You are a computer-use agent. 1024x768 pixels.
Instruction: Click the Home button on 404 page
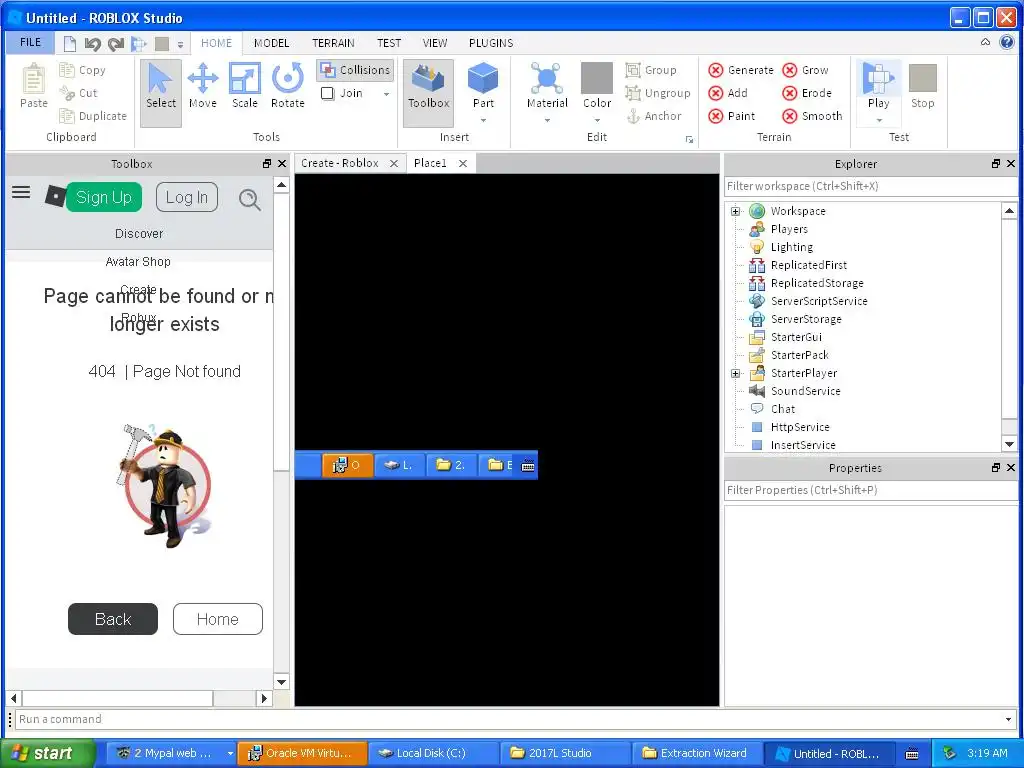click(217, 619)
